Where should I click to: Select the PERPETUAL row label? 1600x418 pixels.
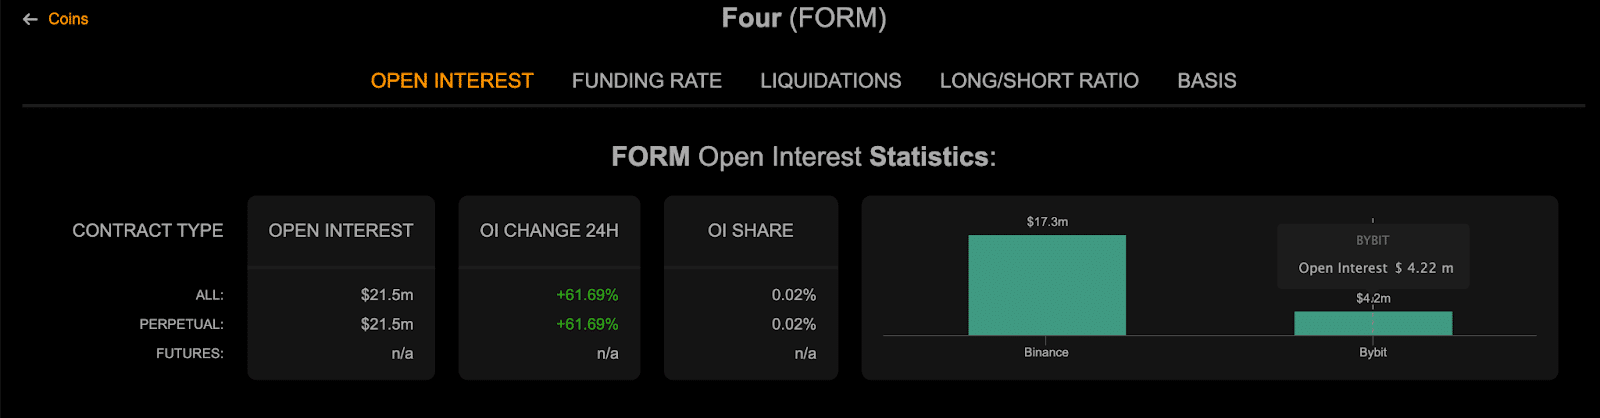coord(181,324)
